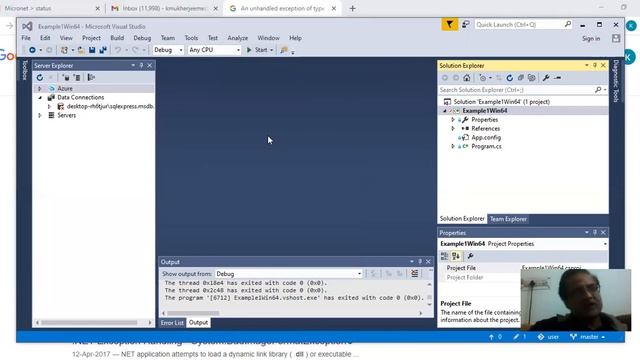This screenshot has height=360, width=640.
Task: Click the wrench Properties icon in Solution Explorer toolbar
Action: (546, 78)
